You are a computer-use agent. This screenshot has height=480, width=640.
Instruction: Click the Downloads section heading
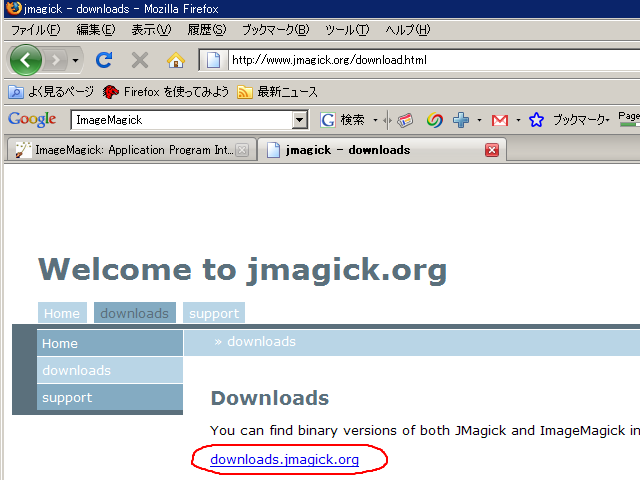[270, 398]
